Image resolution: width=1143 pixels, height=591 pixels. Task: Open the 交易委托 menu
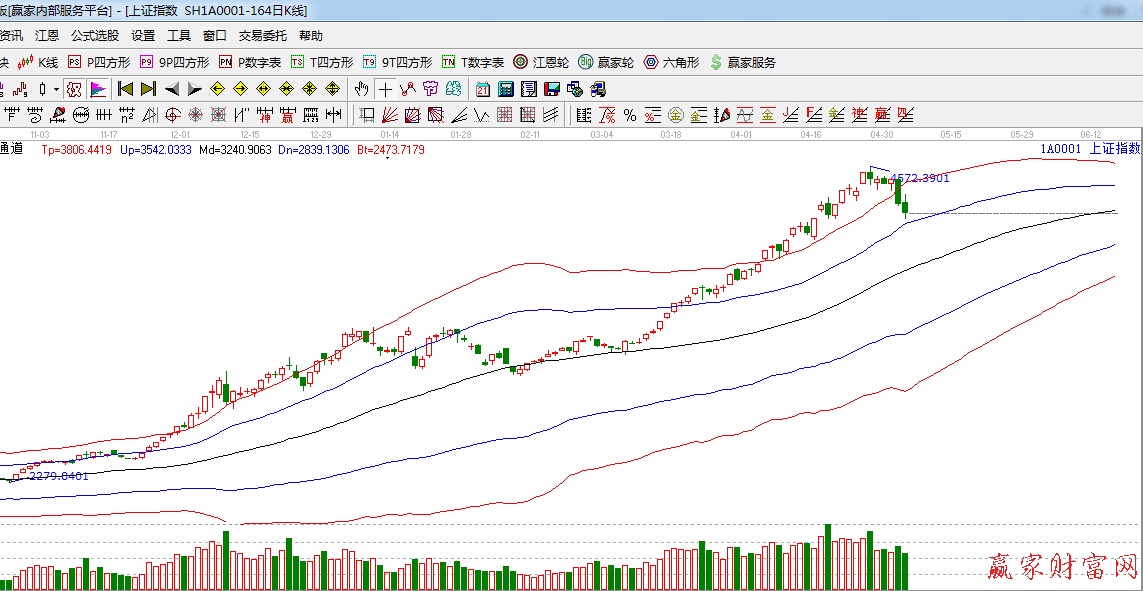(262, 35)
